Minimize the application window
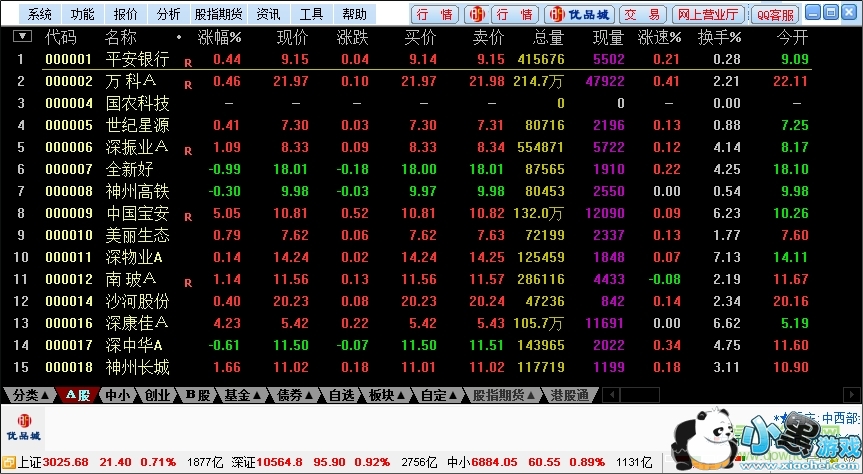This screenshot has width=863, height=474. click(813, 12)
